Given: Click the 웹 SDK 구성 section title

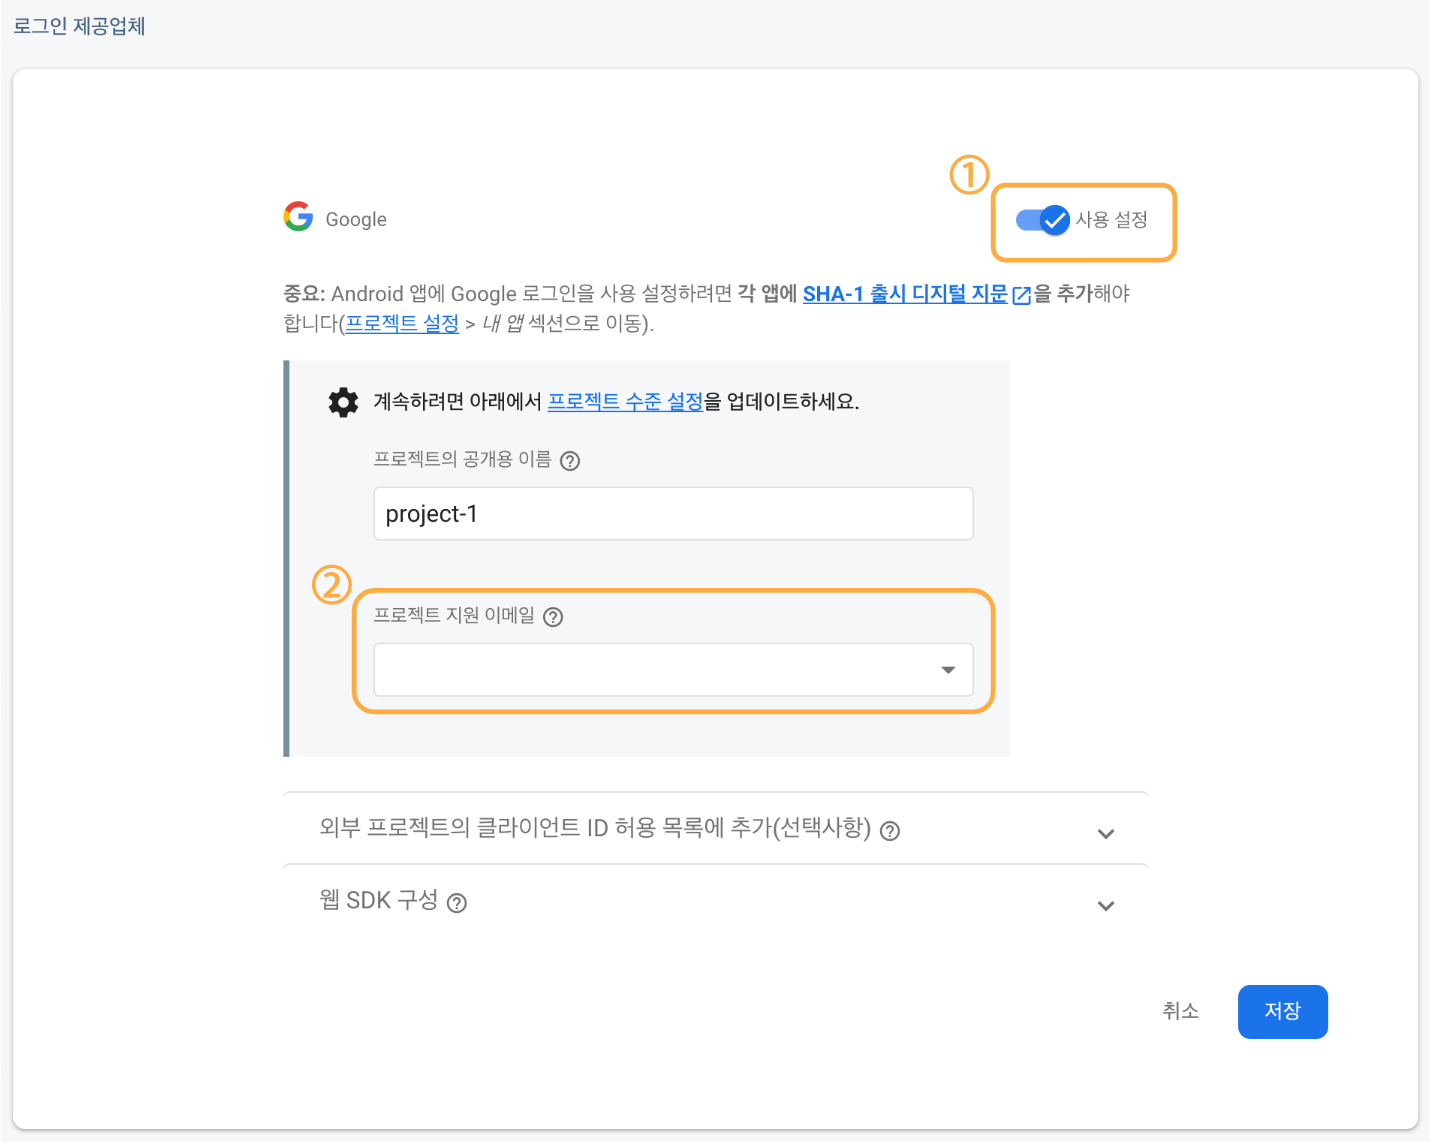Looking at the screenshot, I should 378,901.
